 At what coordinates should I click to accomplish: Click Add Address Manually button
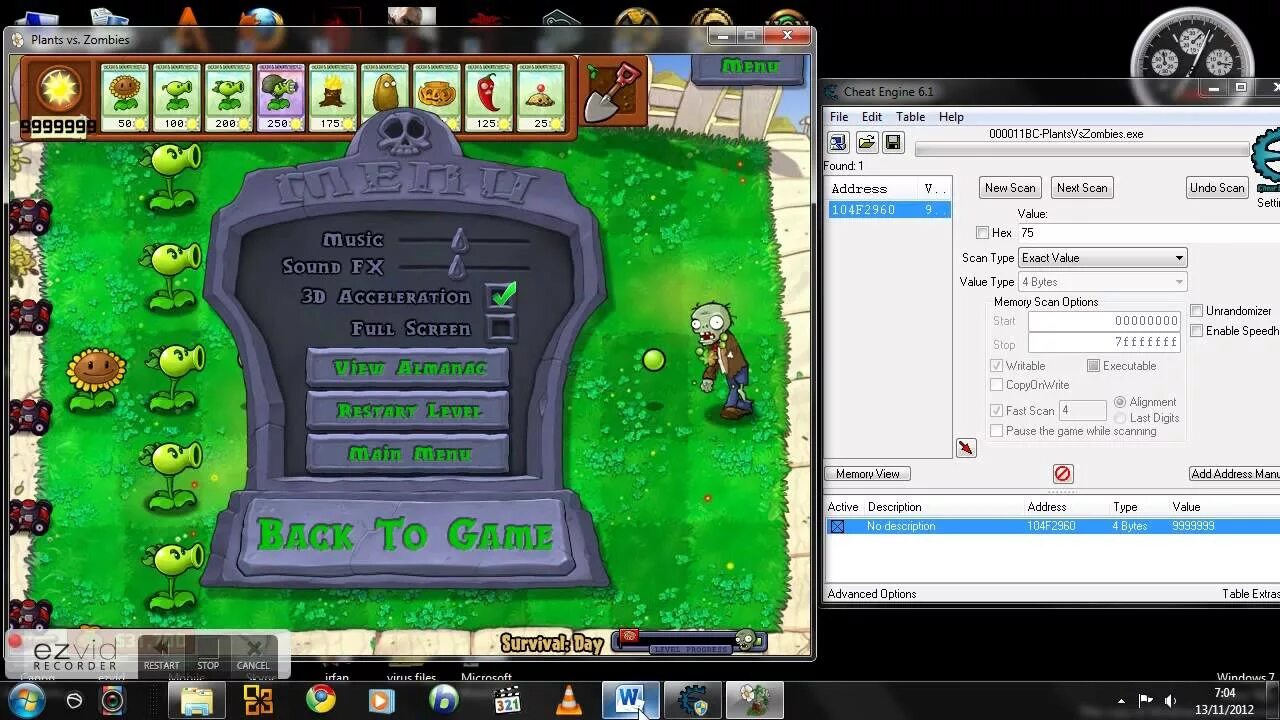[x=1234, y=474]
